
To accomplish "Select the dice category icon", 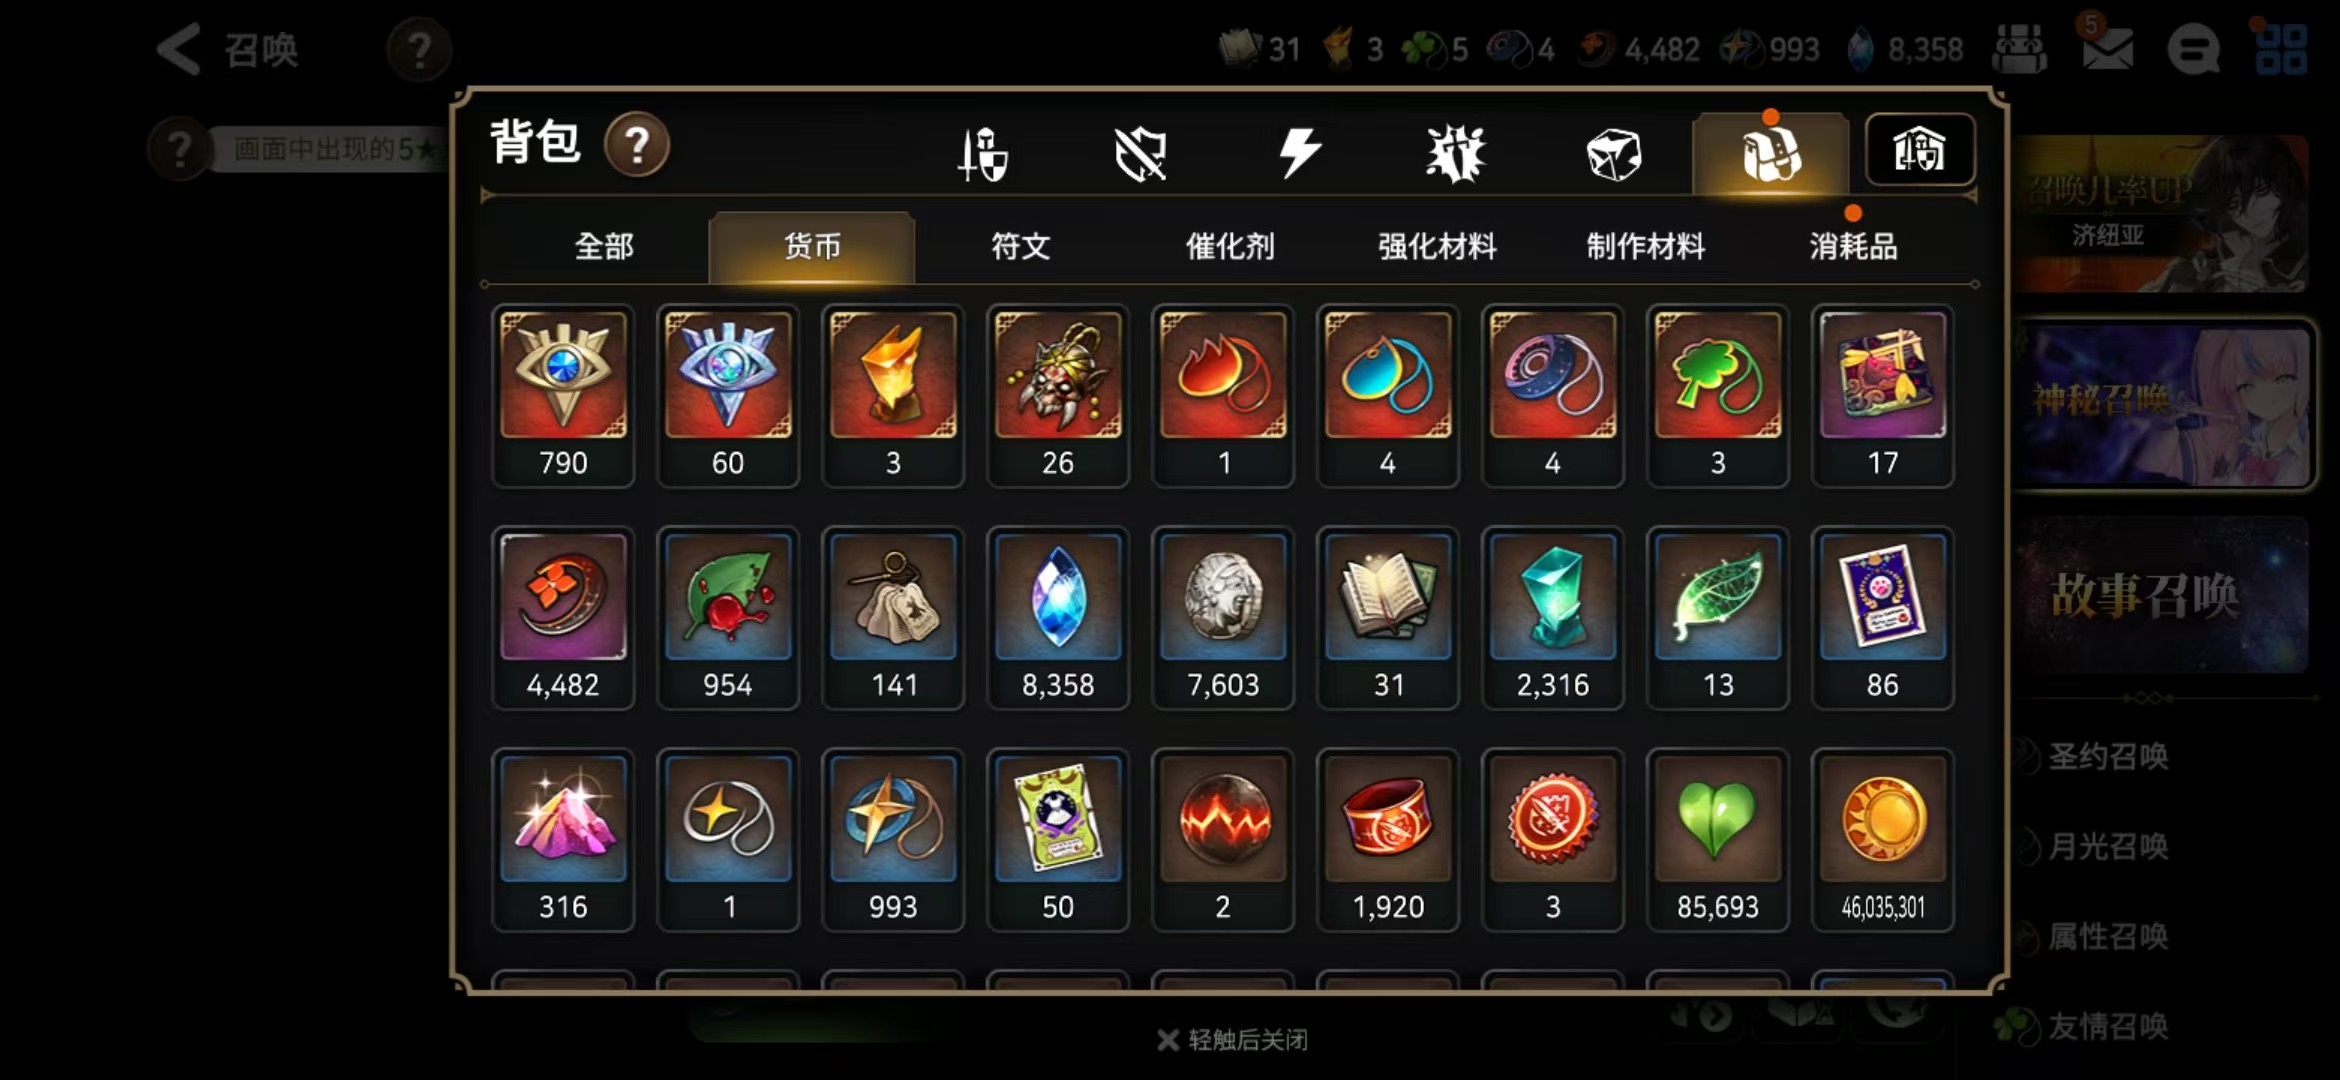I will point(1614,154).
